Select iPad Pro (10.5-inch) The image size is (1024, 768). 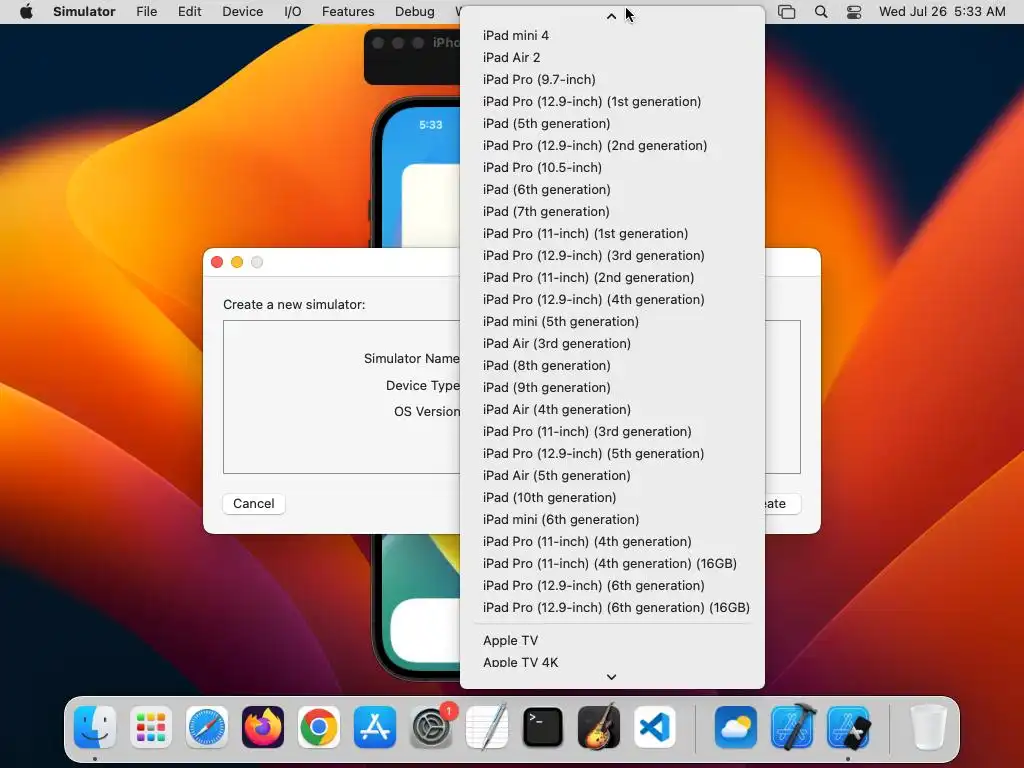click(x=613, y=167)
